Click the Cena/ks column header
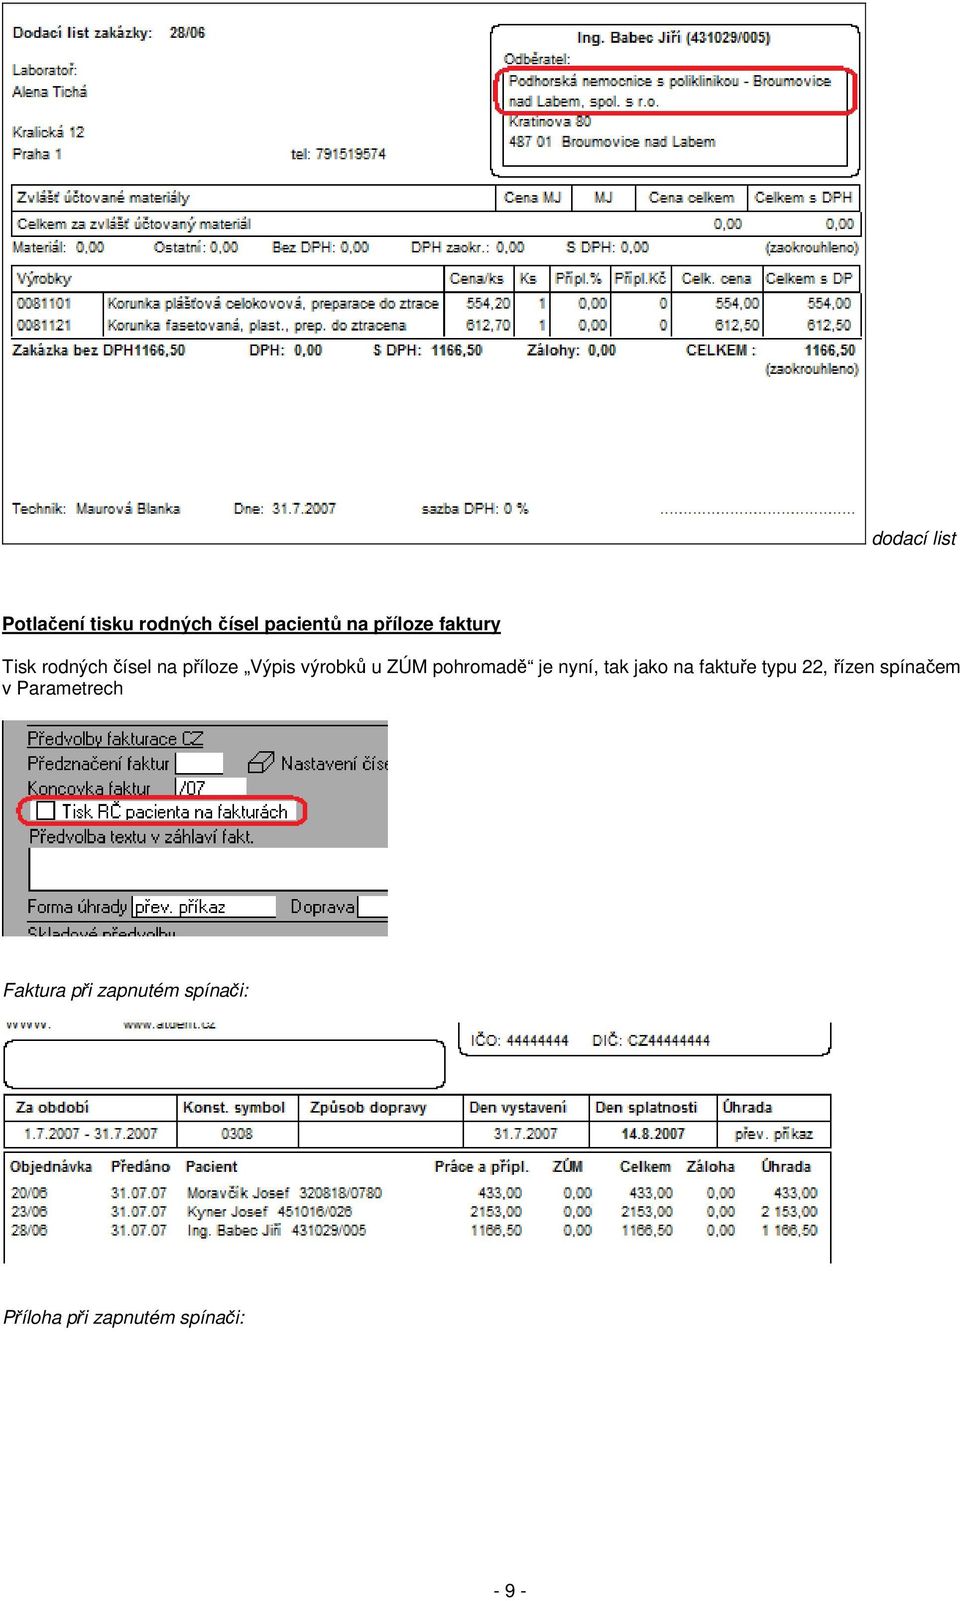Image resolution: width=960 pixels, height=1601 pixels. [477, 279]
